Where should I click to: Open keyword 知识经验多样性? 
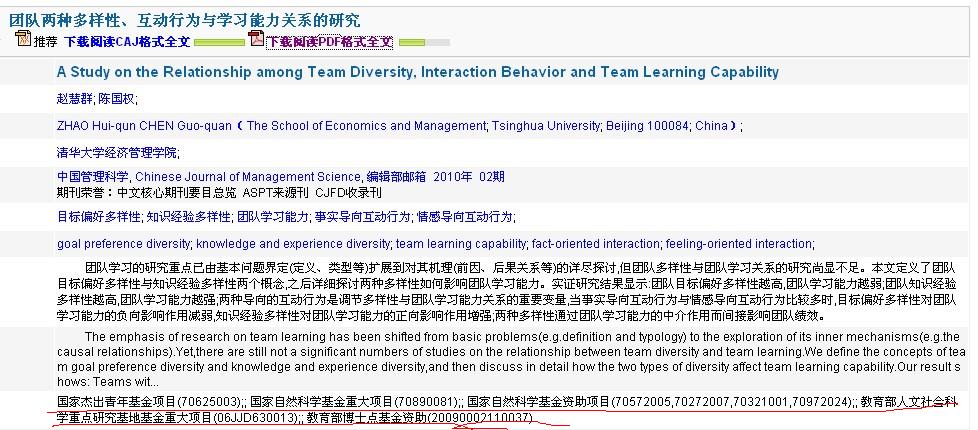pyautogui.click(x=188, y=217)
